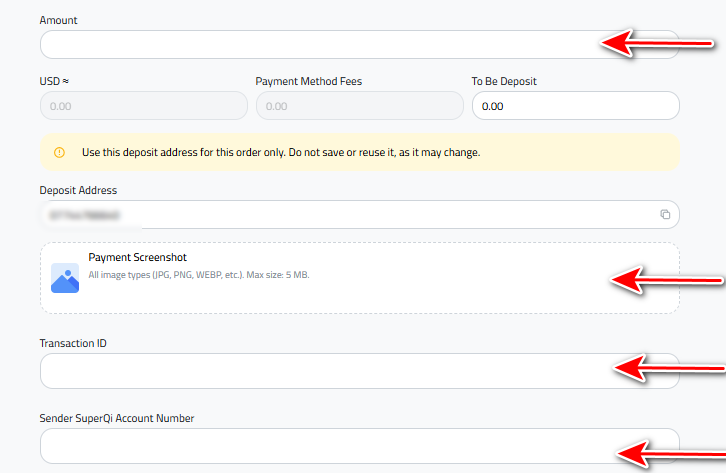Click the Sender SuperQi Account Number label
The image size is (726, 473).
coord(117,418)
